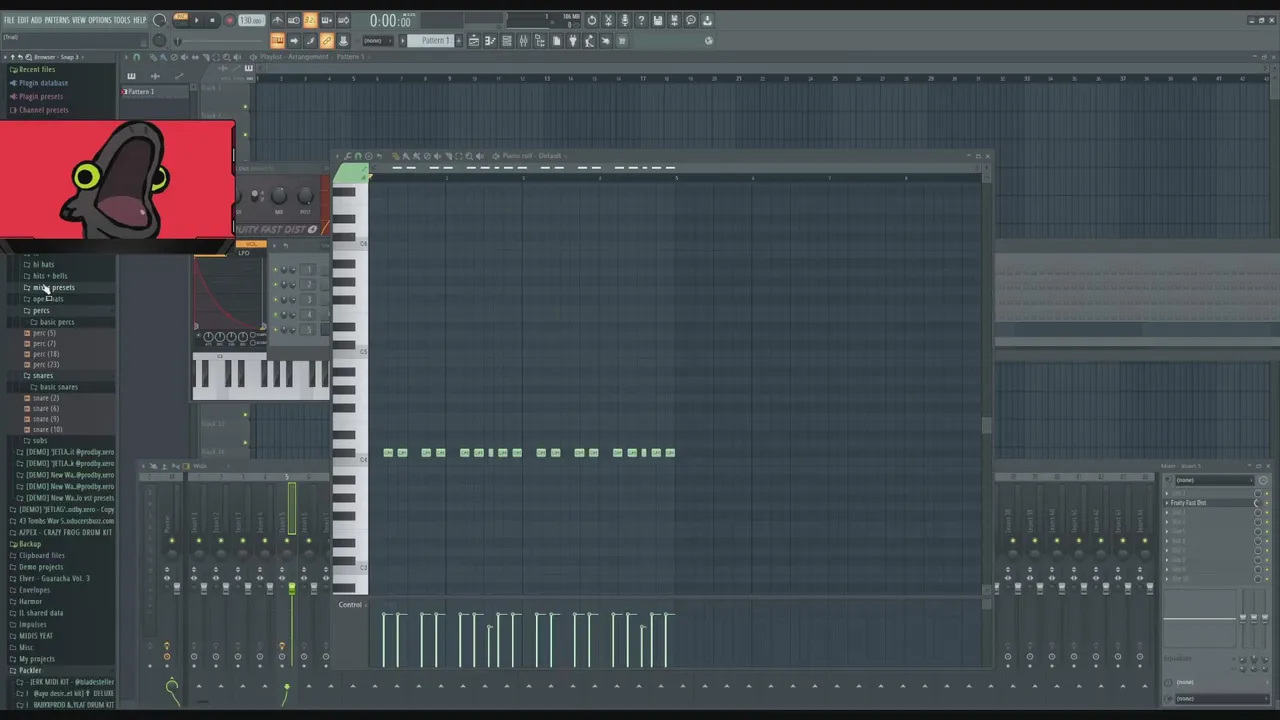Open the plugin picker plug icon
This screenshot has width=1280, height=720.
pyautogui.click(x=574, y=40)
